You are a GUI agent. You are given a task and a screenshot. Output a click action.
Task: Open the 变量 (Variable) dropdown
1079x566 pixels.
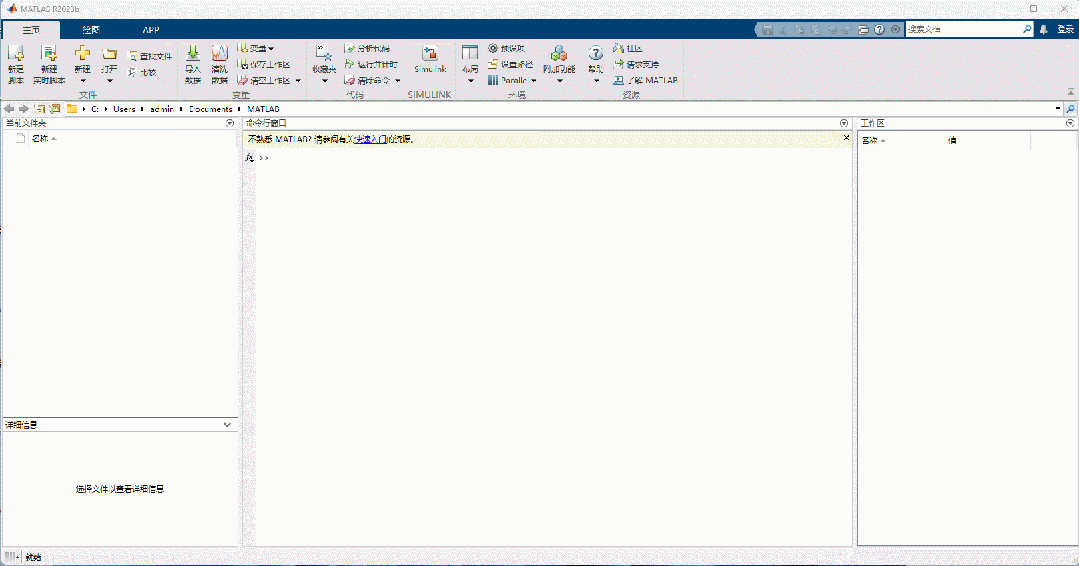pos(257,49)
